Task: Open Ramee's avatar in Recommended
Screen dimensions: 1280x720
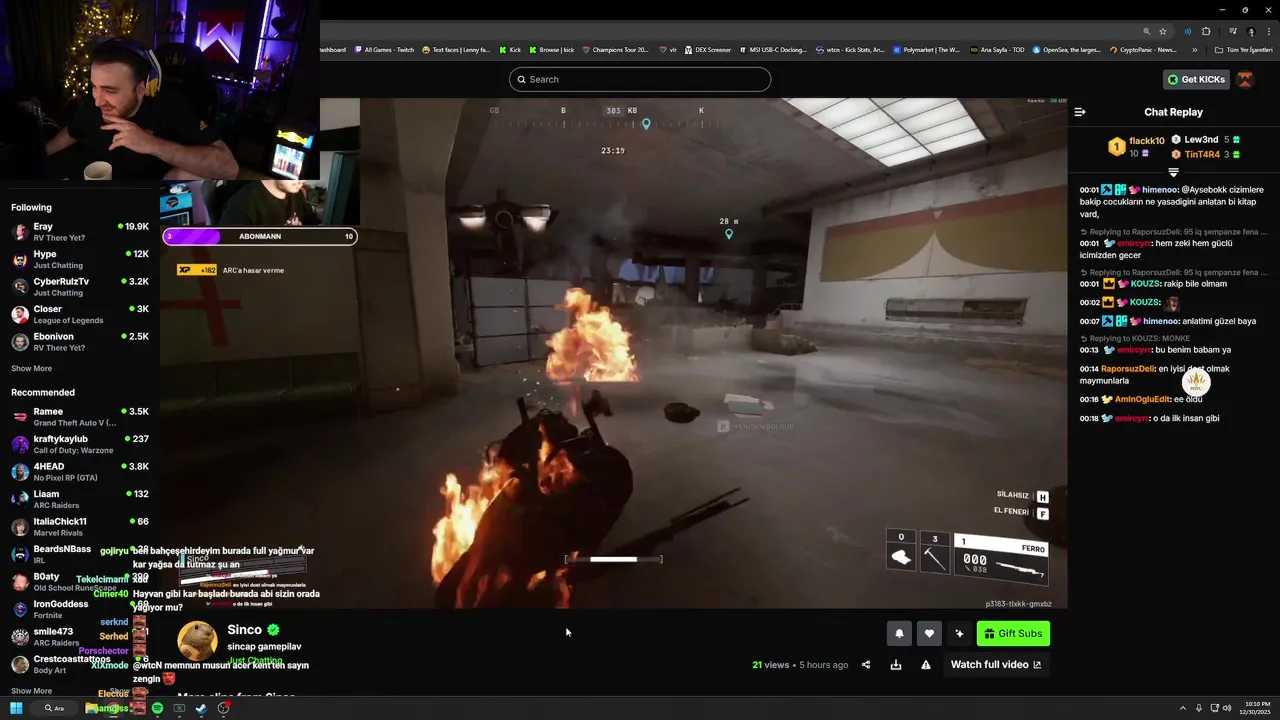Action: 20,417
